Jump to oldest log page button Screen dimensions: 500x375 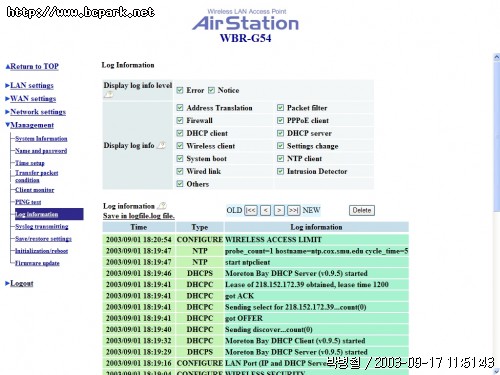click(251, 210)
